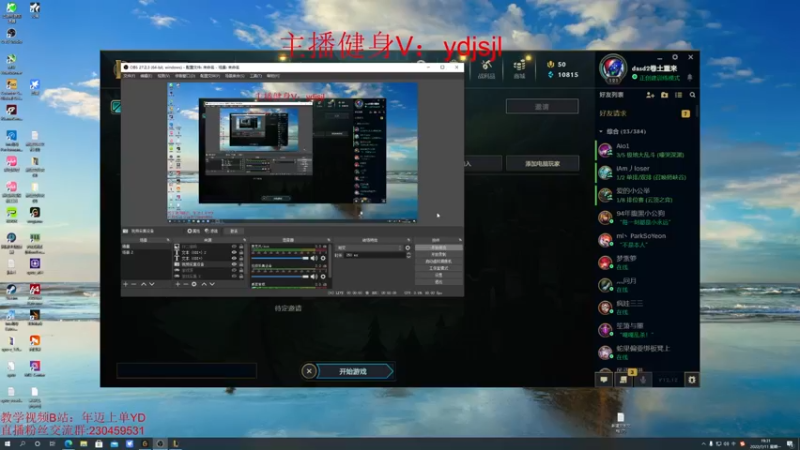Toggle visibility eye of highlighted video capture source
Screen dimensions: 800x450
click(234, 264)
